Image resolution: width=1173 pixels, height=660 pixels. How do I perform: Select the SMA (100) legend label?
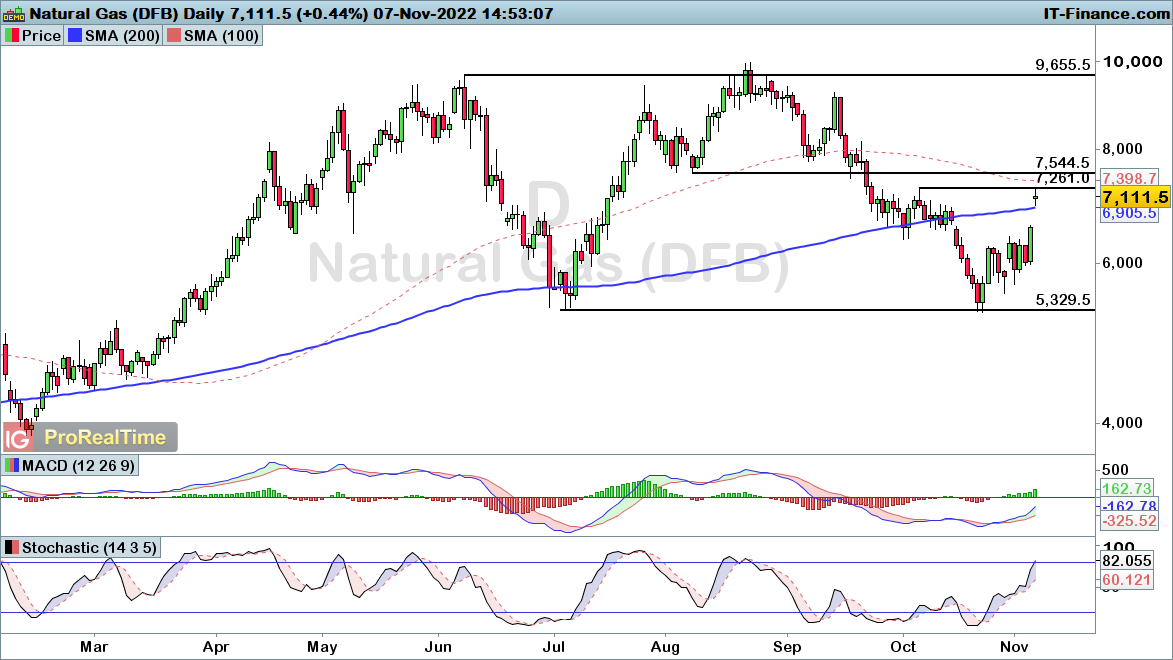click(221, 36)
